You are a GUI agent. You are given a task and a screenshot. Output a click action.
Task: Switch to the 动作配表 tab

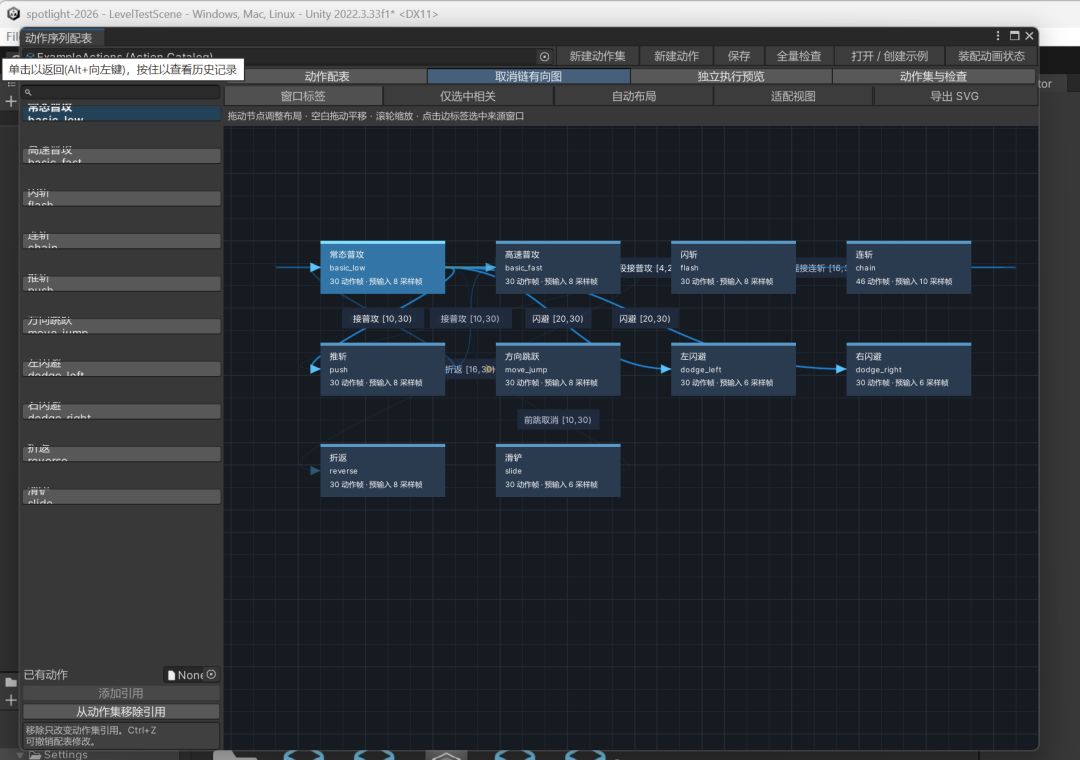[326, 76]
